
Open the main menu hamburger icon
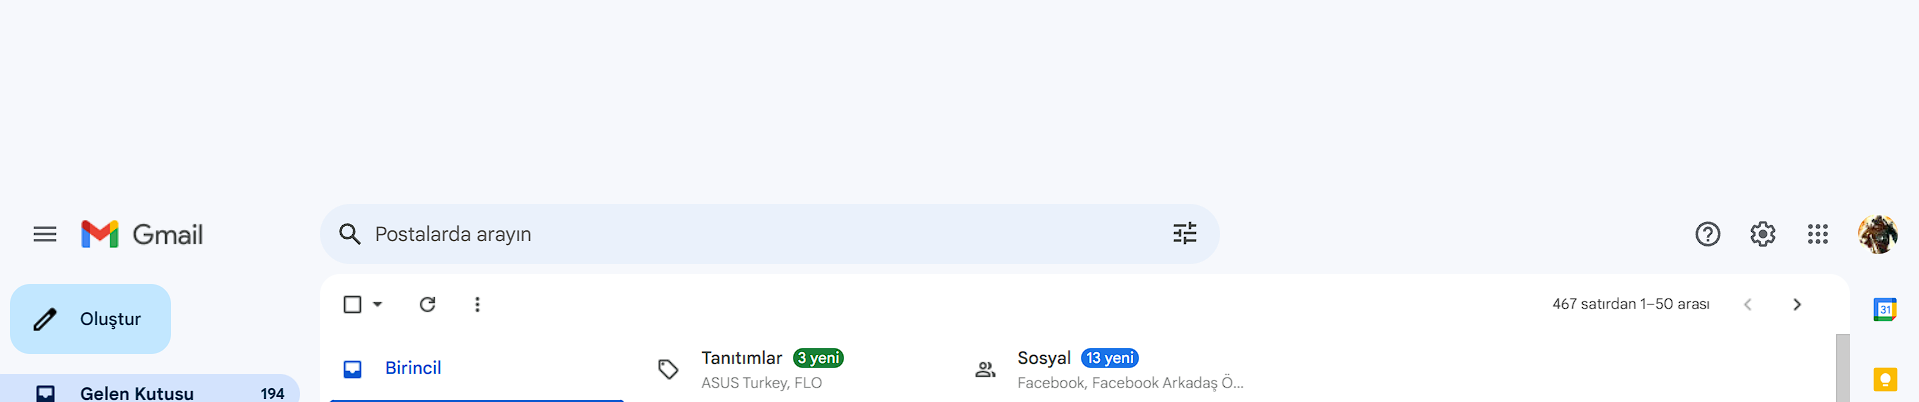pos(45,234)
